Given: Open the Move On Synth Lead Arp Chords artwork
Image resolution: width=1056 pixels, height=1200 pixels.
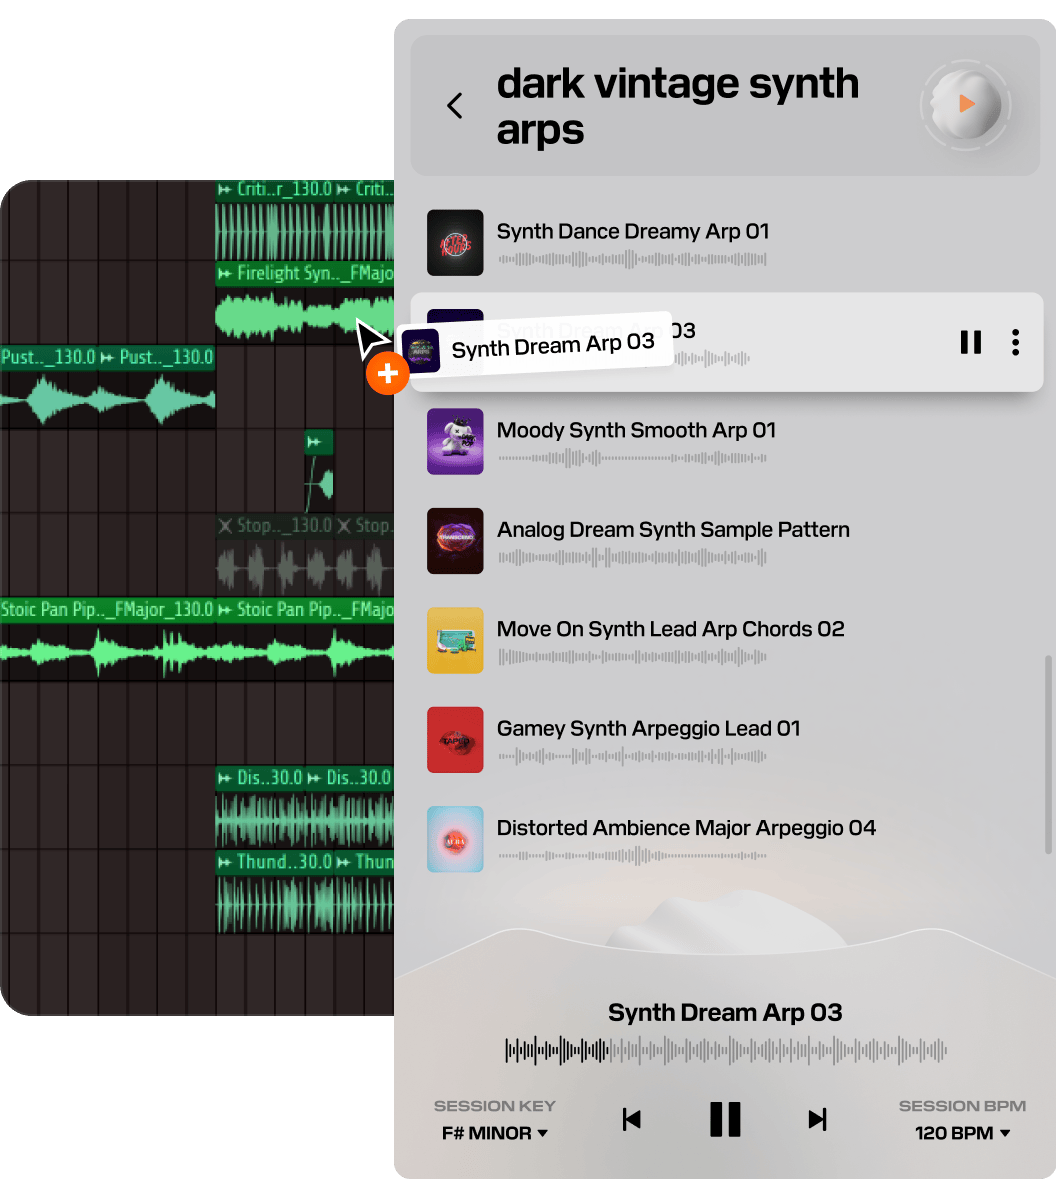Looking at the screenshot, I should [x=455, y=640].
